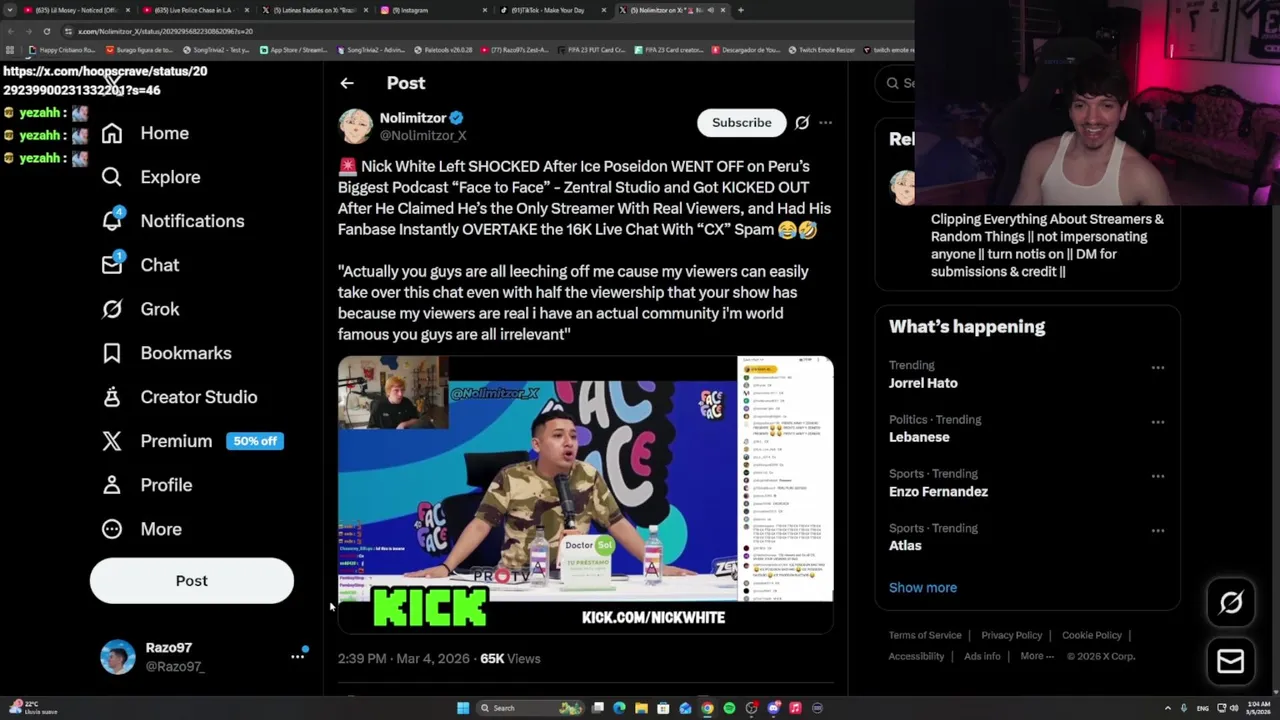Open Terms of Service link

(x=925, y=635)
